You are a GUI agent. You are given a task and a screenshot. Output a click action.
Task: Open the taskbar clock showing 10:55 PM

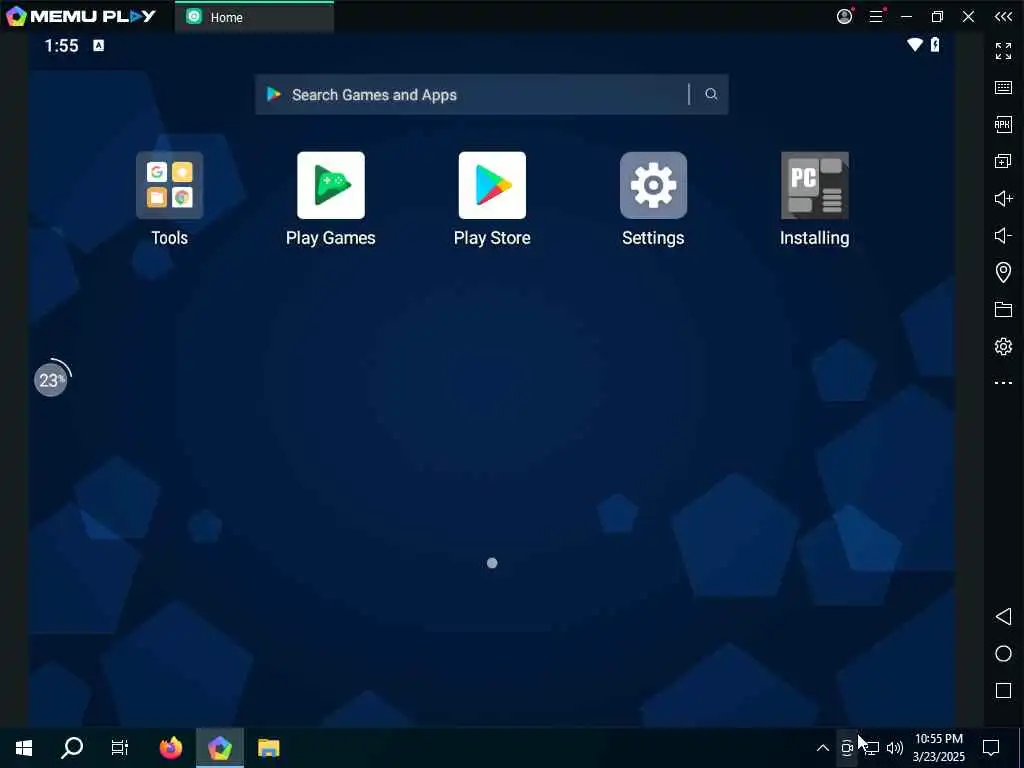click(x=938, y=748)
